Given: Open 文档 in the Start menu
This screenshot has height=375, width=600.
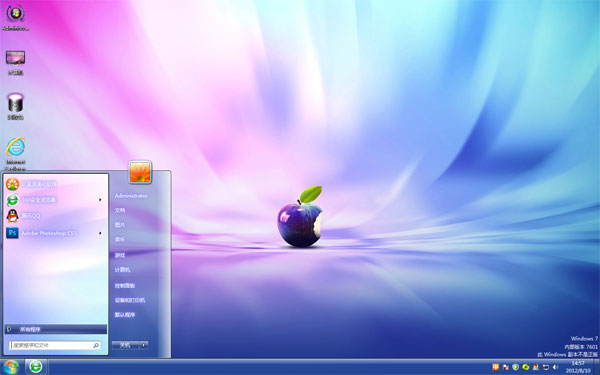Looking at the screenshot, I should (x=120, y=210).
